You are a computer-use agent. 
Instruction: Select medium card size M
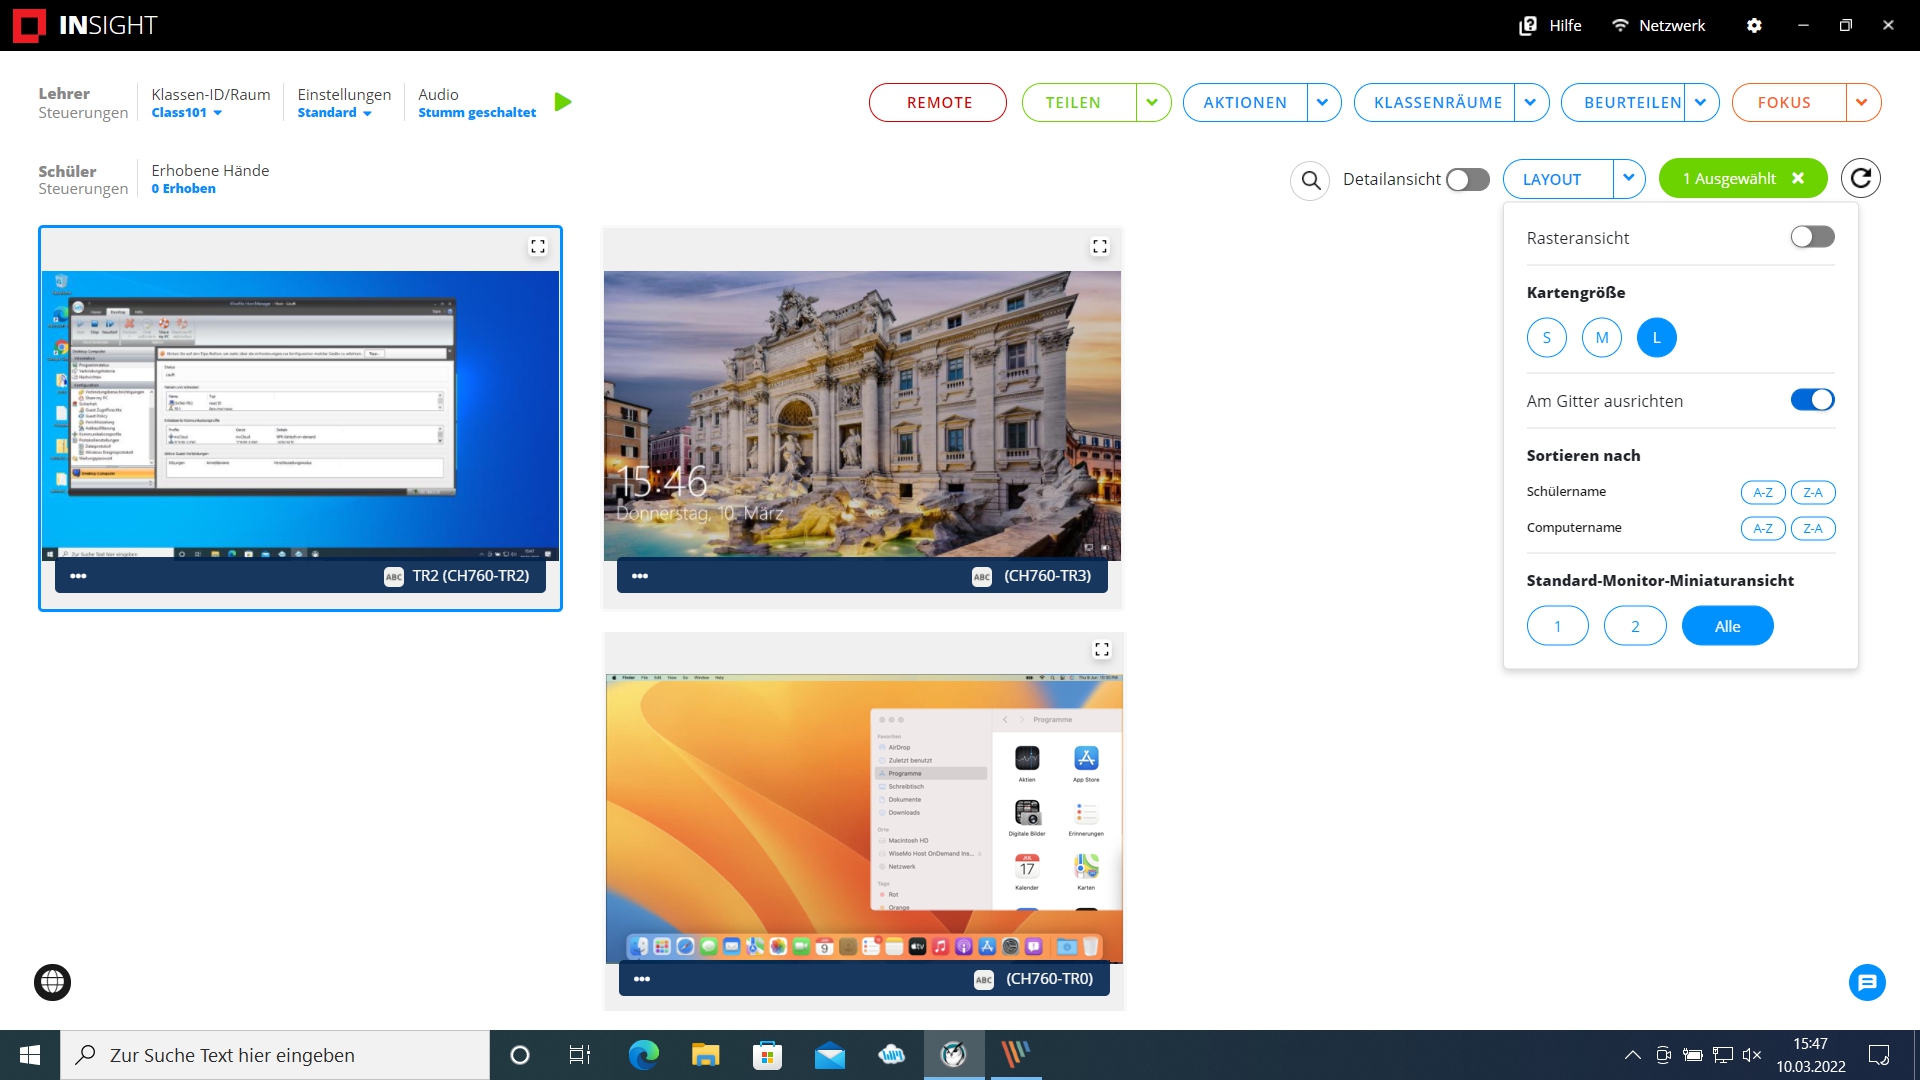tap(1601, 337)
